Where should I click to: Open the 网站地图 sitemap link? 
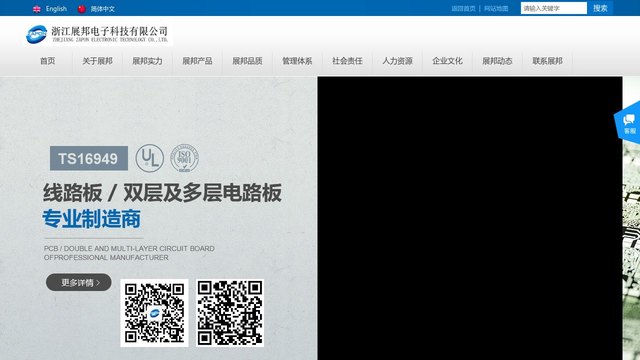click(x=496, y=8)
